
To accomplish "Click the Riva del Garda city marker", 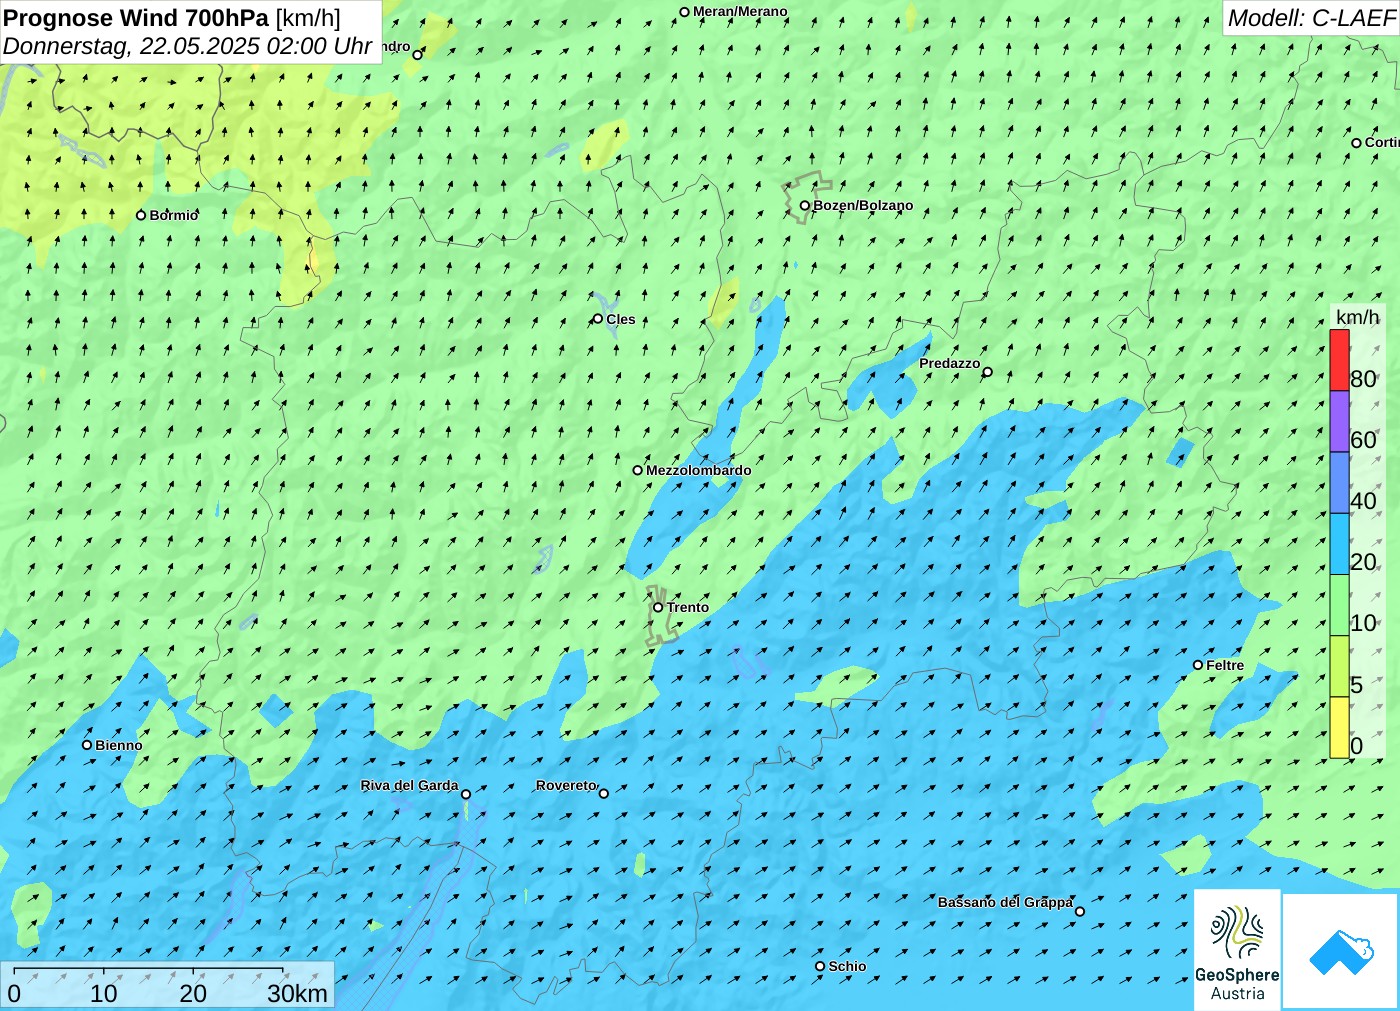I will pyautogui.click(x=466, y=794).
